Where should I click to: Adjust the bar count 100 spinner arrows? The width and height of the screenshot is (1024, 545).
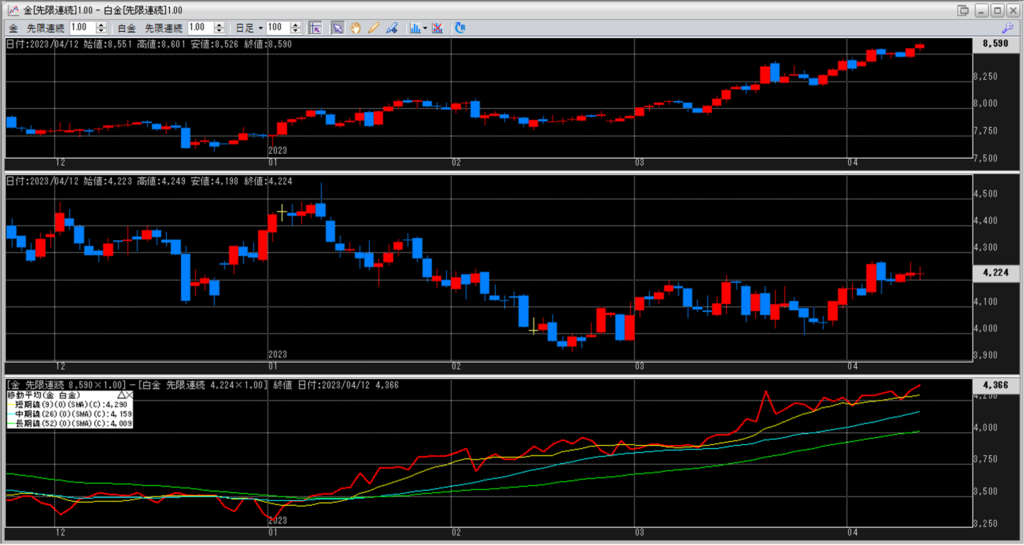tap(293, 28)
